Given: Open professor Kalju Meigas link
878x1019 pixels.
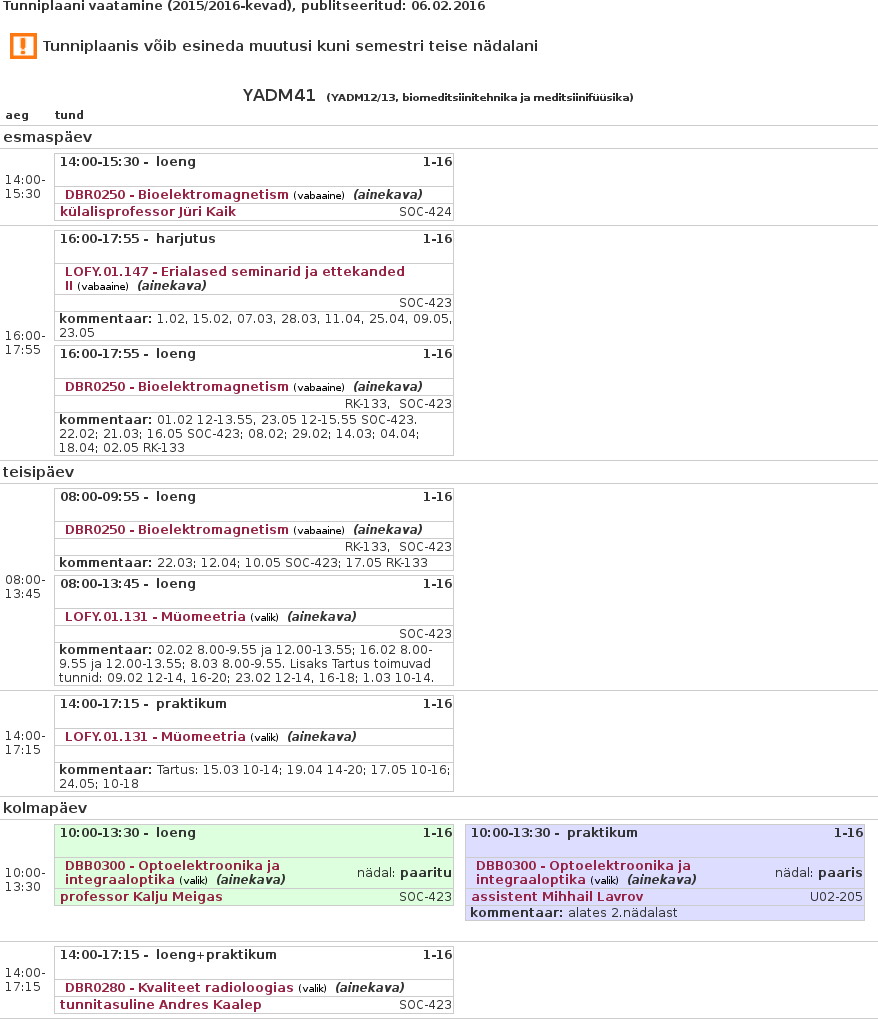Looking at the screenshot, I should click(141, 897).
